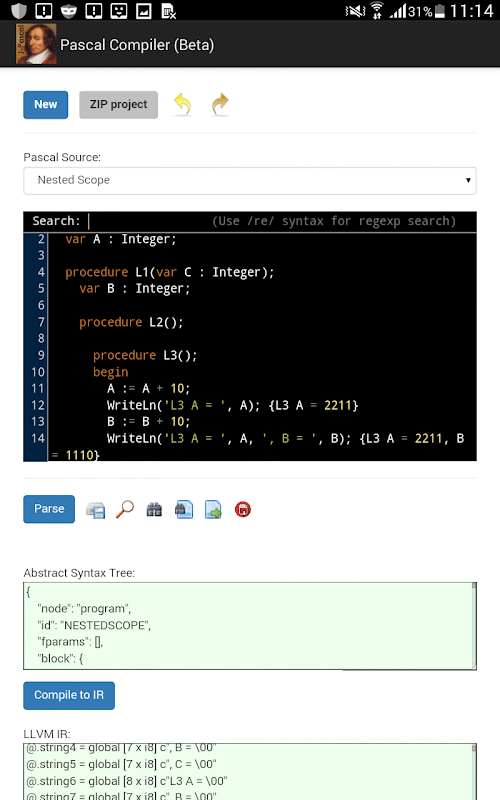This screenshot has height=800, width=500.
Task: Click the '@.string6 = global' IR line
Action: pyautogui.click(x=127, y=781)
